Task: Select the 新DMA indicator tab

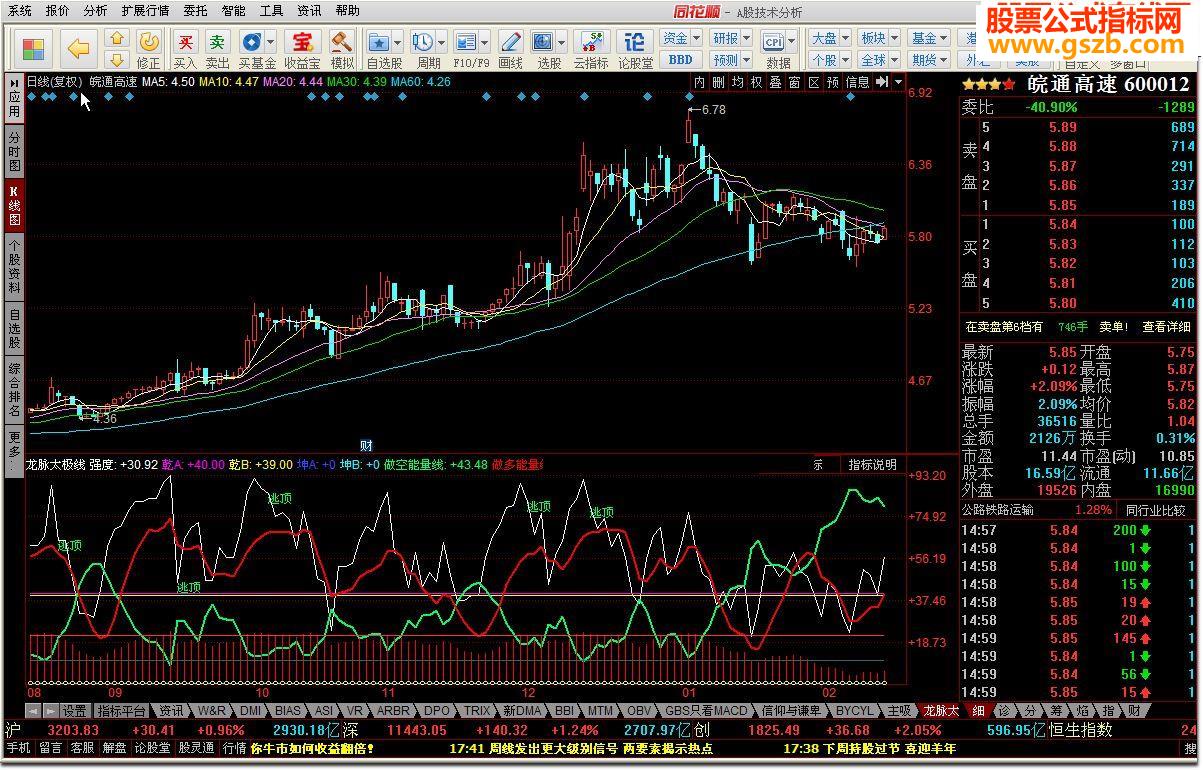Action: tap(522, 711)
